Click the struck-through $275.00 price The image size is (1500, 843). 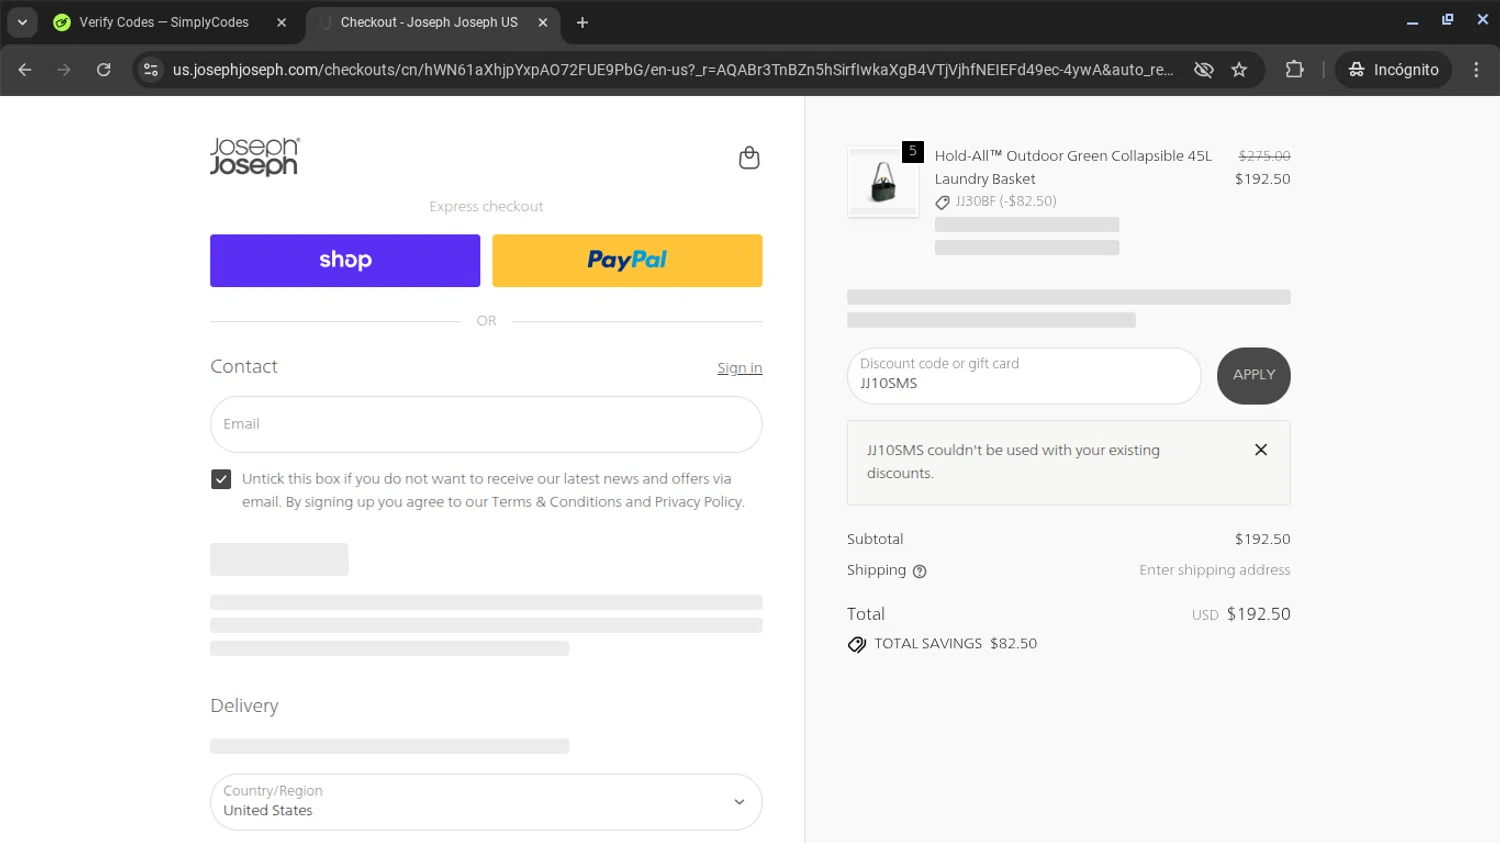point(1264,156)
